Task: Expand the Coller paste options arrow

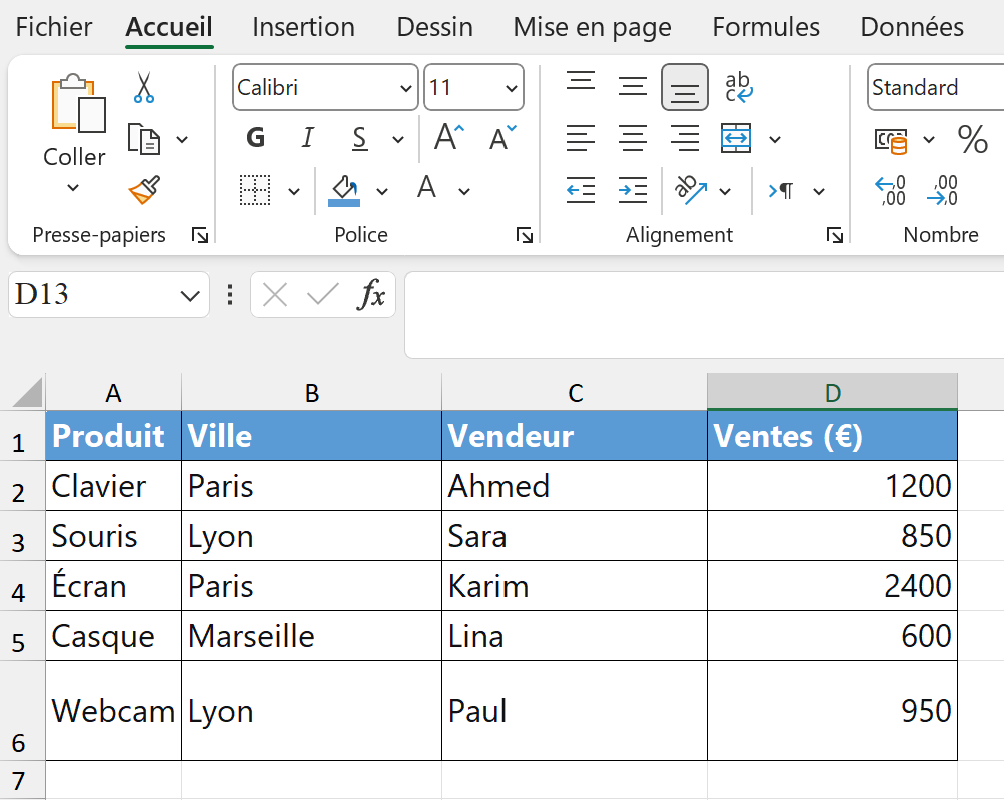Action: pyautogui.click(x=73, y=187)
